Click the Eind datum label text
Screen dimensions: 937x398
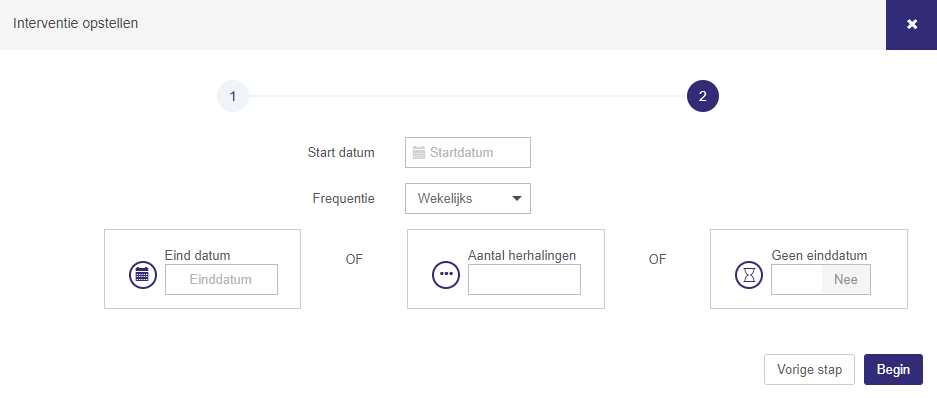pyautogui.click(x=197, y=256)
